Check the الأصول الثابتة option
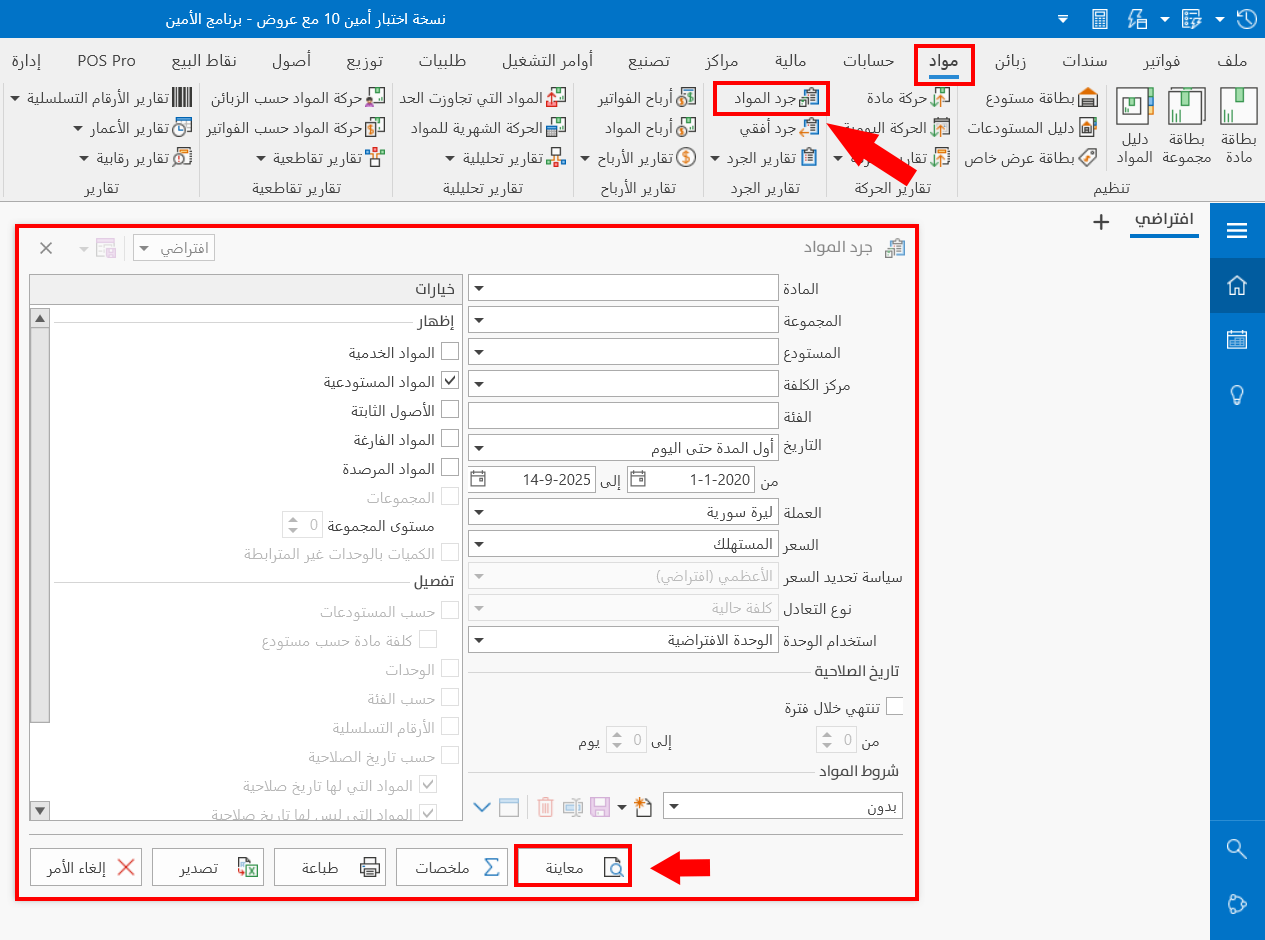The width and height of the screenshot is (1265, 940). point(449,409)
